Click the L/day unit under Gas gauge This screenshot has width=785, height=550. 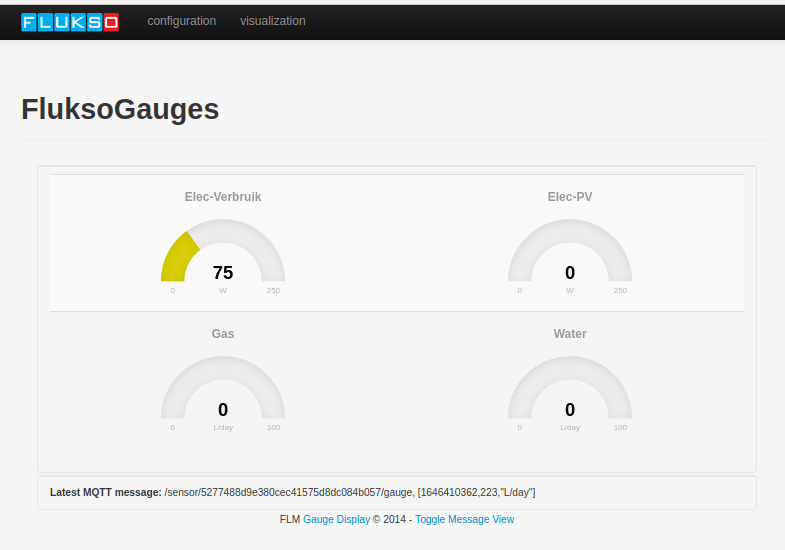tap(223, 428)
